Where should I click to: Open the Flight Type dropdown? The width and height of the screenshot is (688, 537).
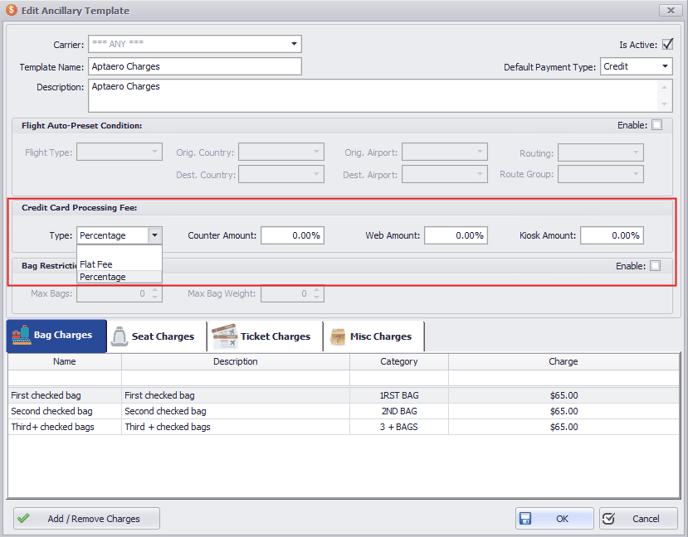pos(154,152)
